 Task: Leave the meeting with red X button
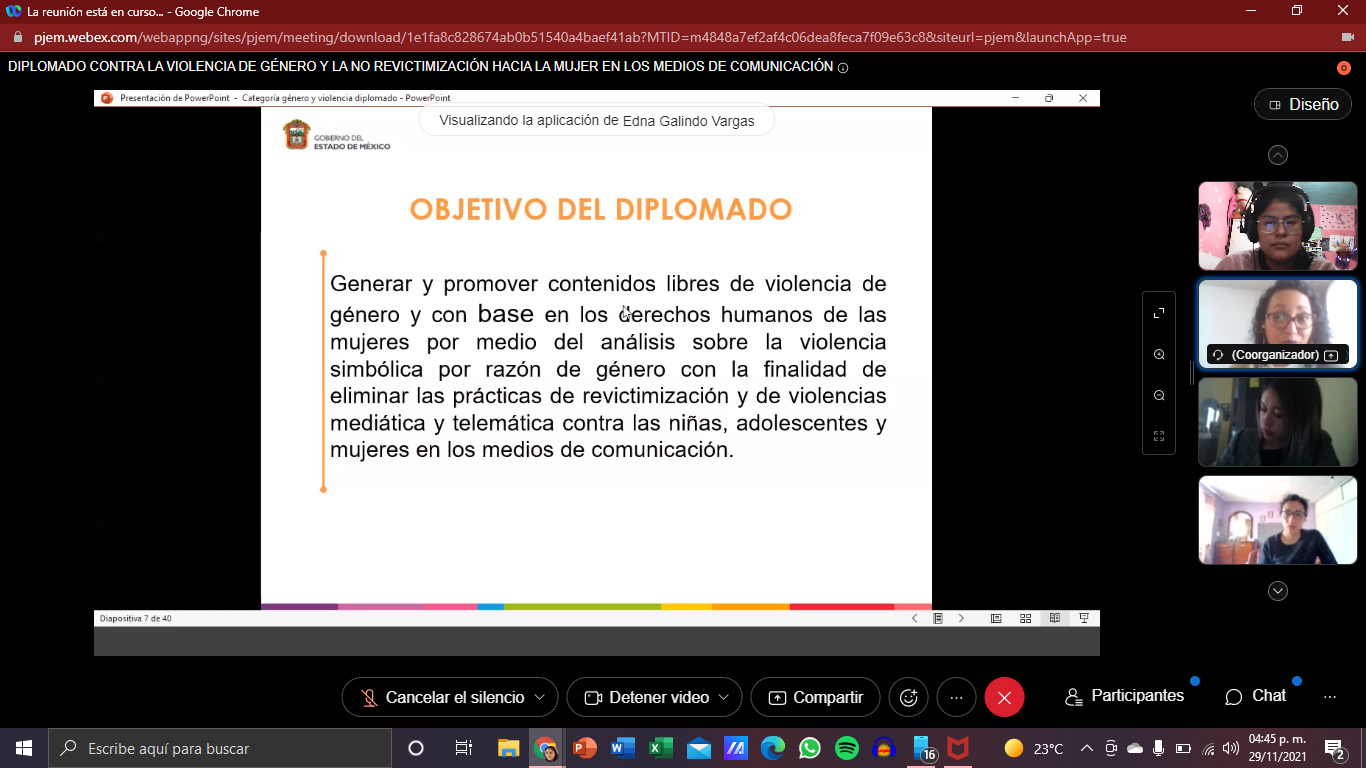tap(1004, 697)
